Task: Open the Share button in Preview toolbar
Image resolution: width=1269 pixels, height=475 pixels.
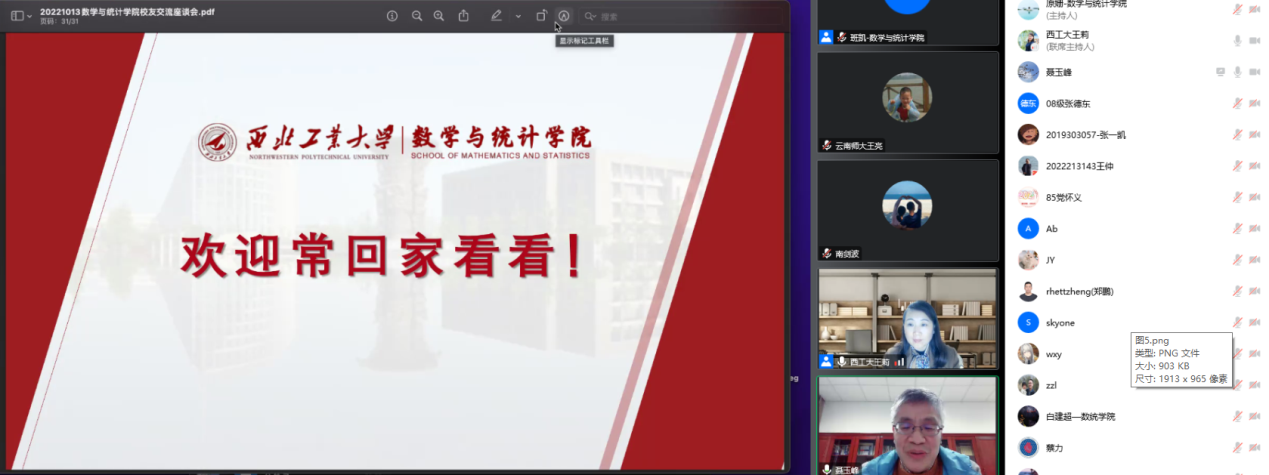Action: pyautogui.click(x=464, y=16)
